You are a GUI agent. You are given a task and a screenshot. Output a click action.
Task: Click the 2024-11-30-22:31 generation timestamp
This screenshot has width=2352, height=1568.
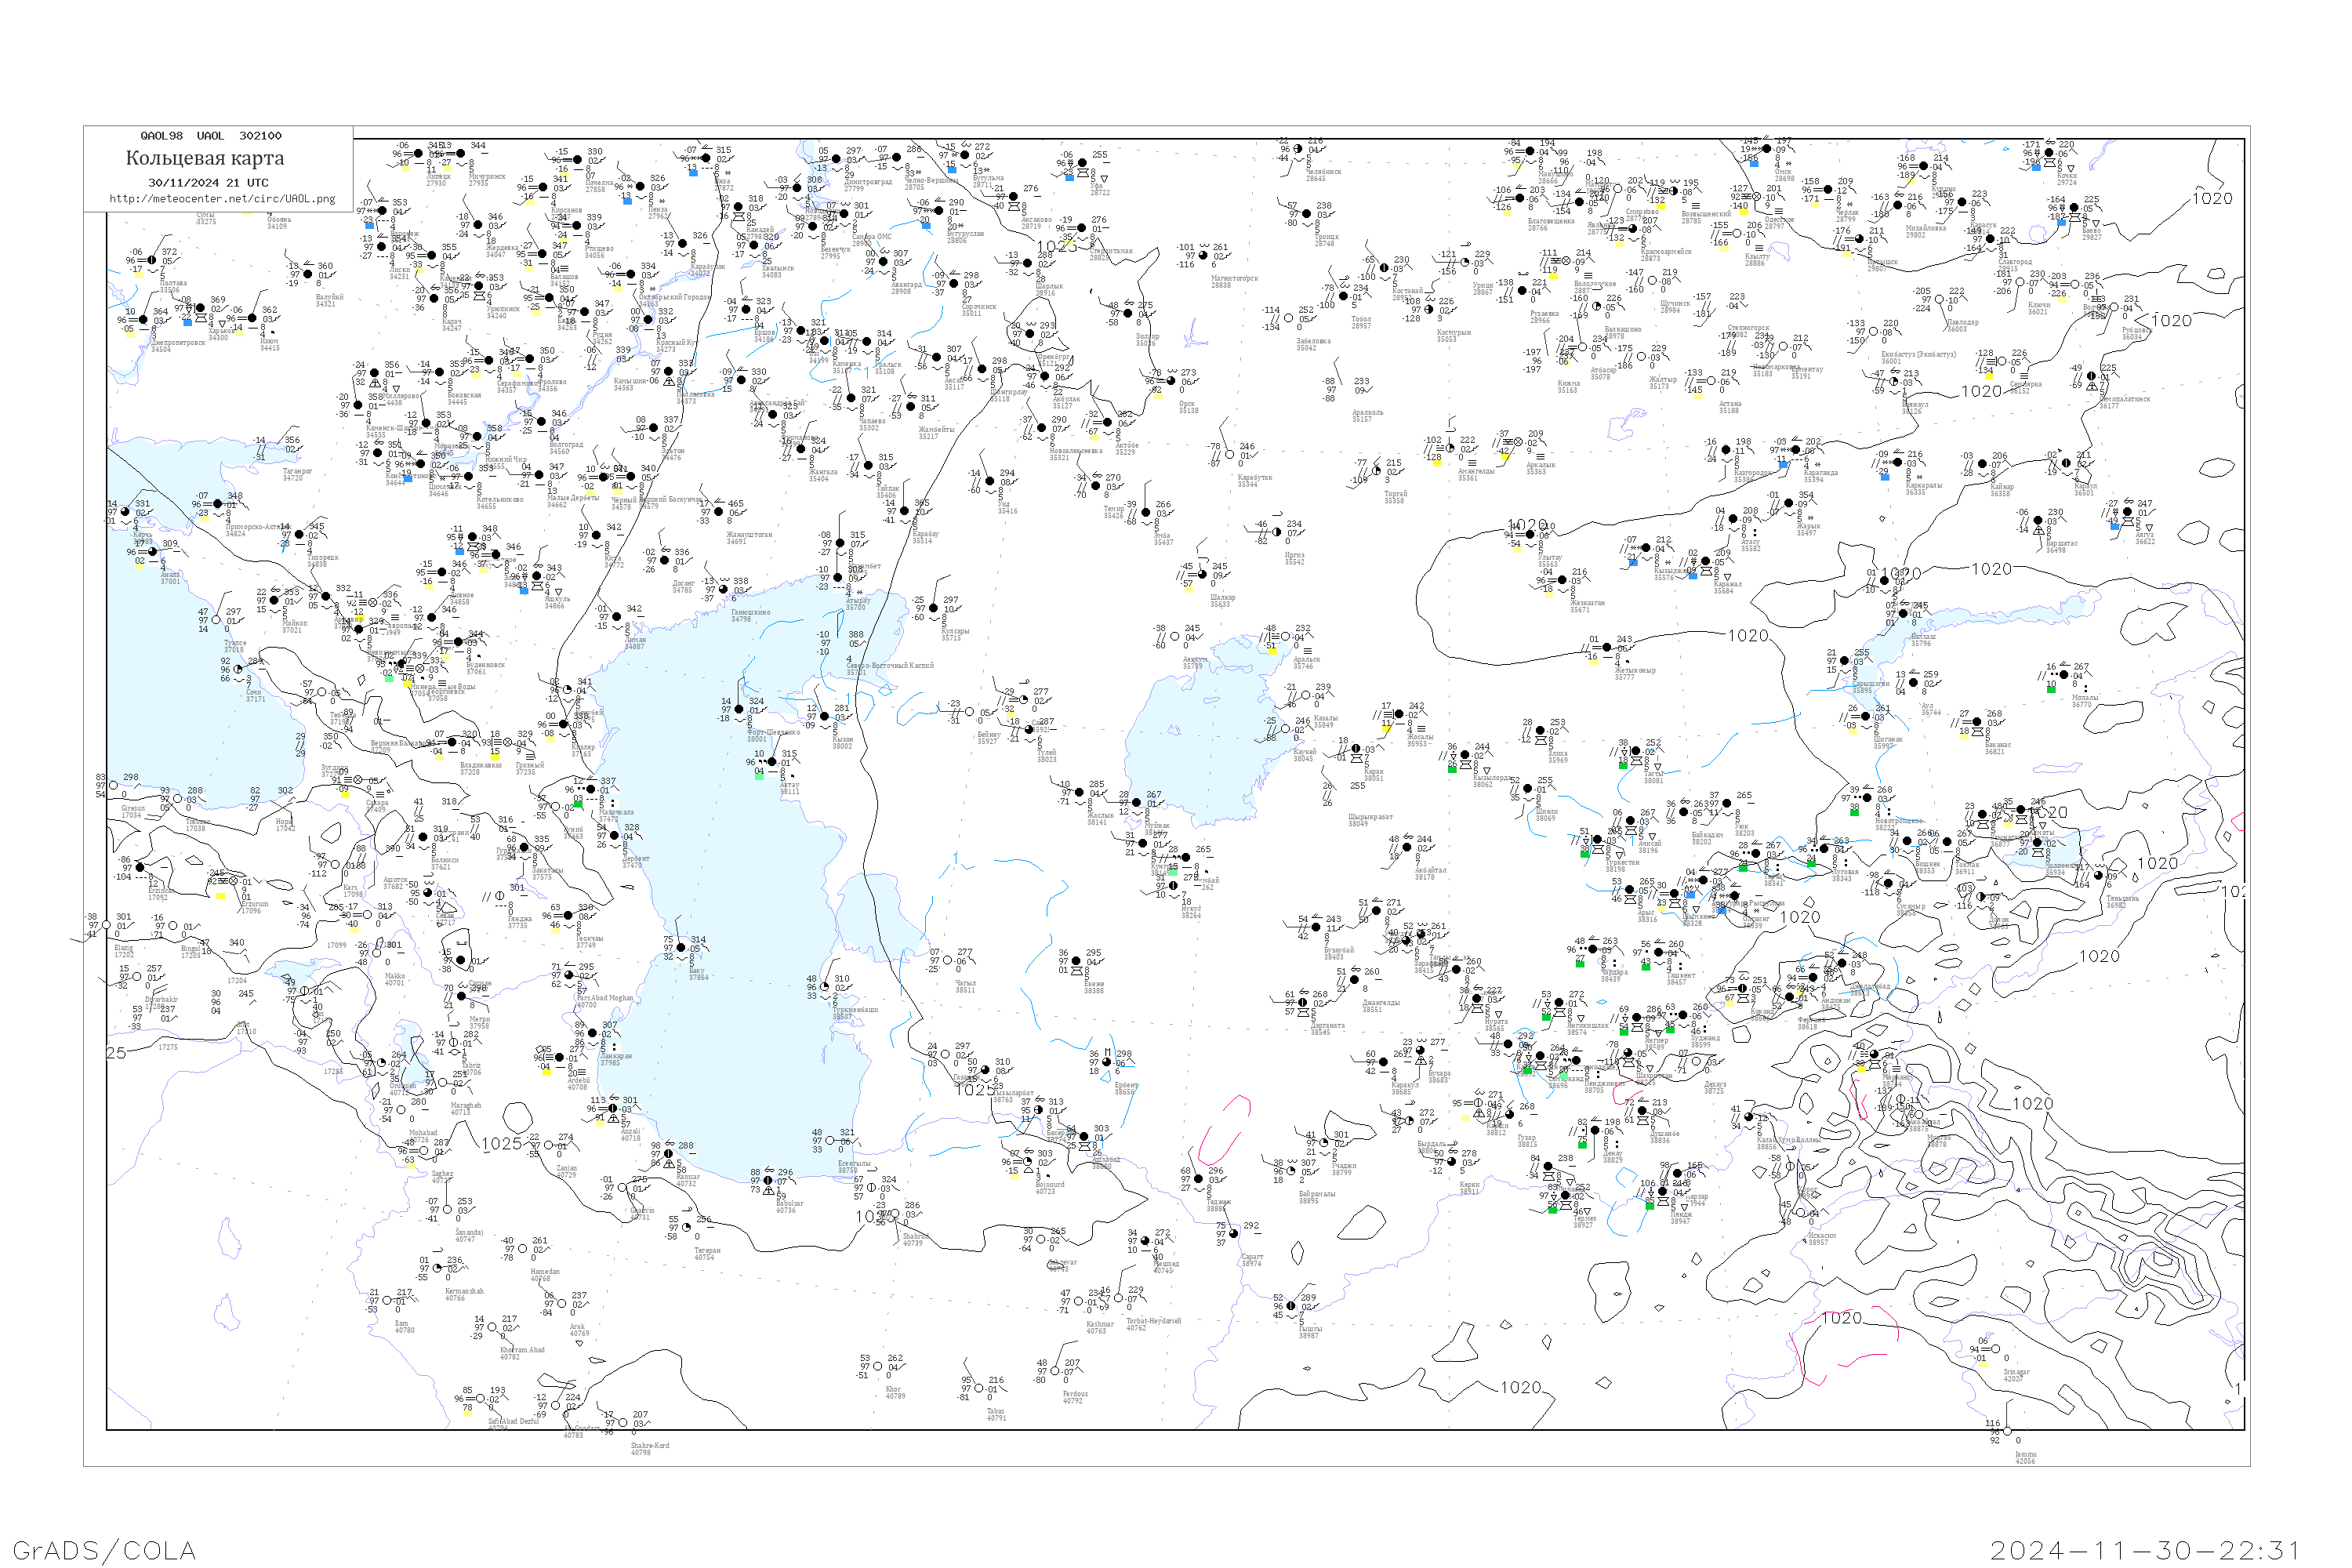click(2144, 1550)
